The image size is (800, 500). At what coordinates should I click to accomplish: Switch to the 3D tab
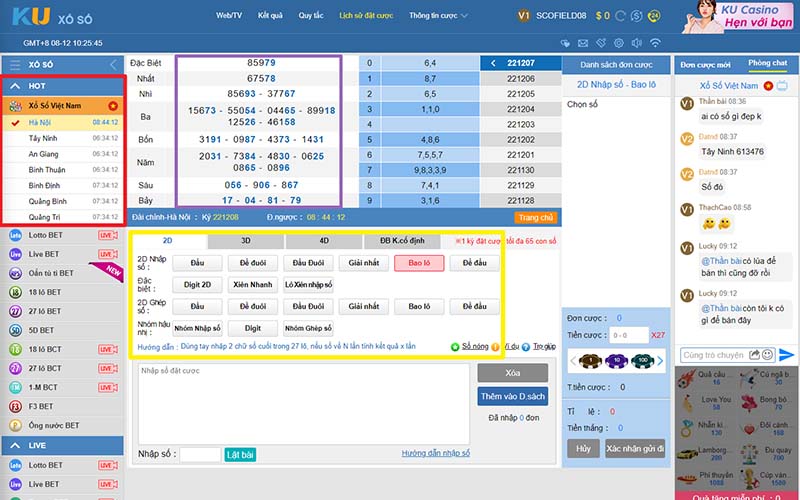pyautogui.click(x=245, y=241)
